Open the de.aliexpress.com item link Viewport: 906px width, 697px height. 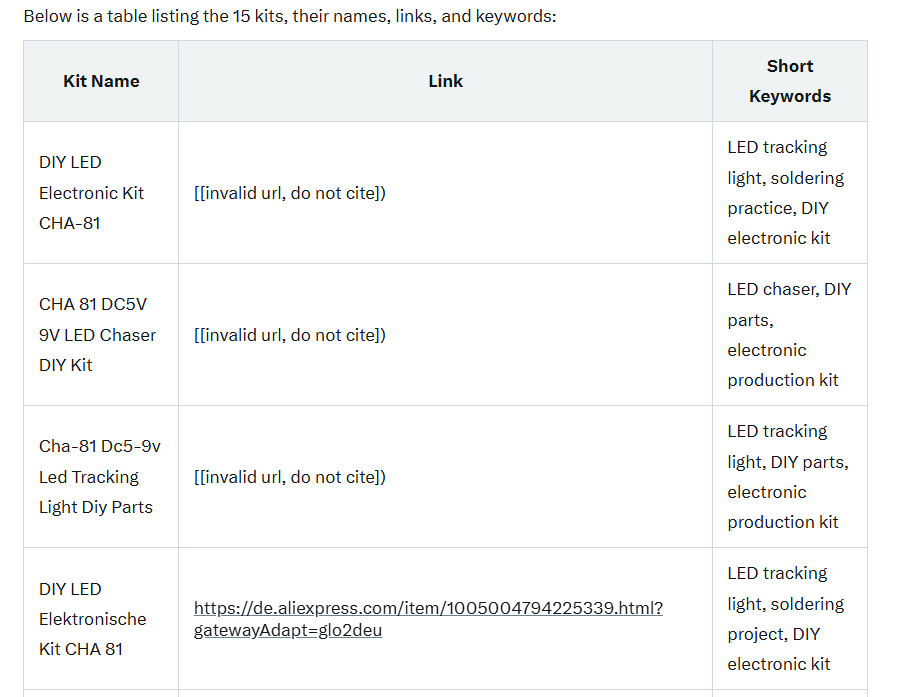coord(428,618)
